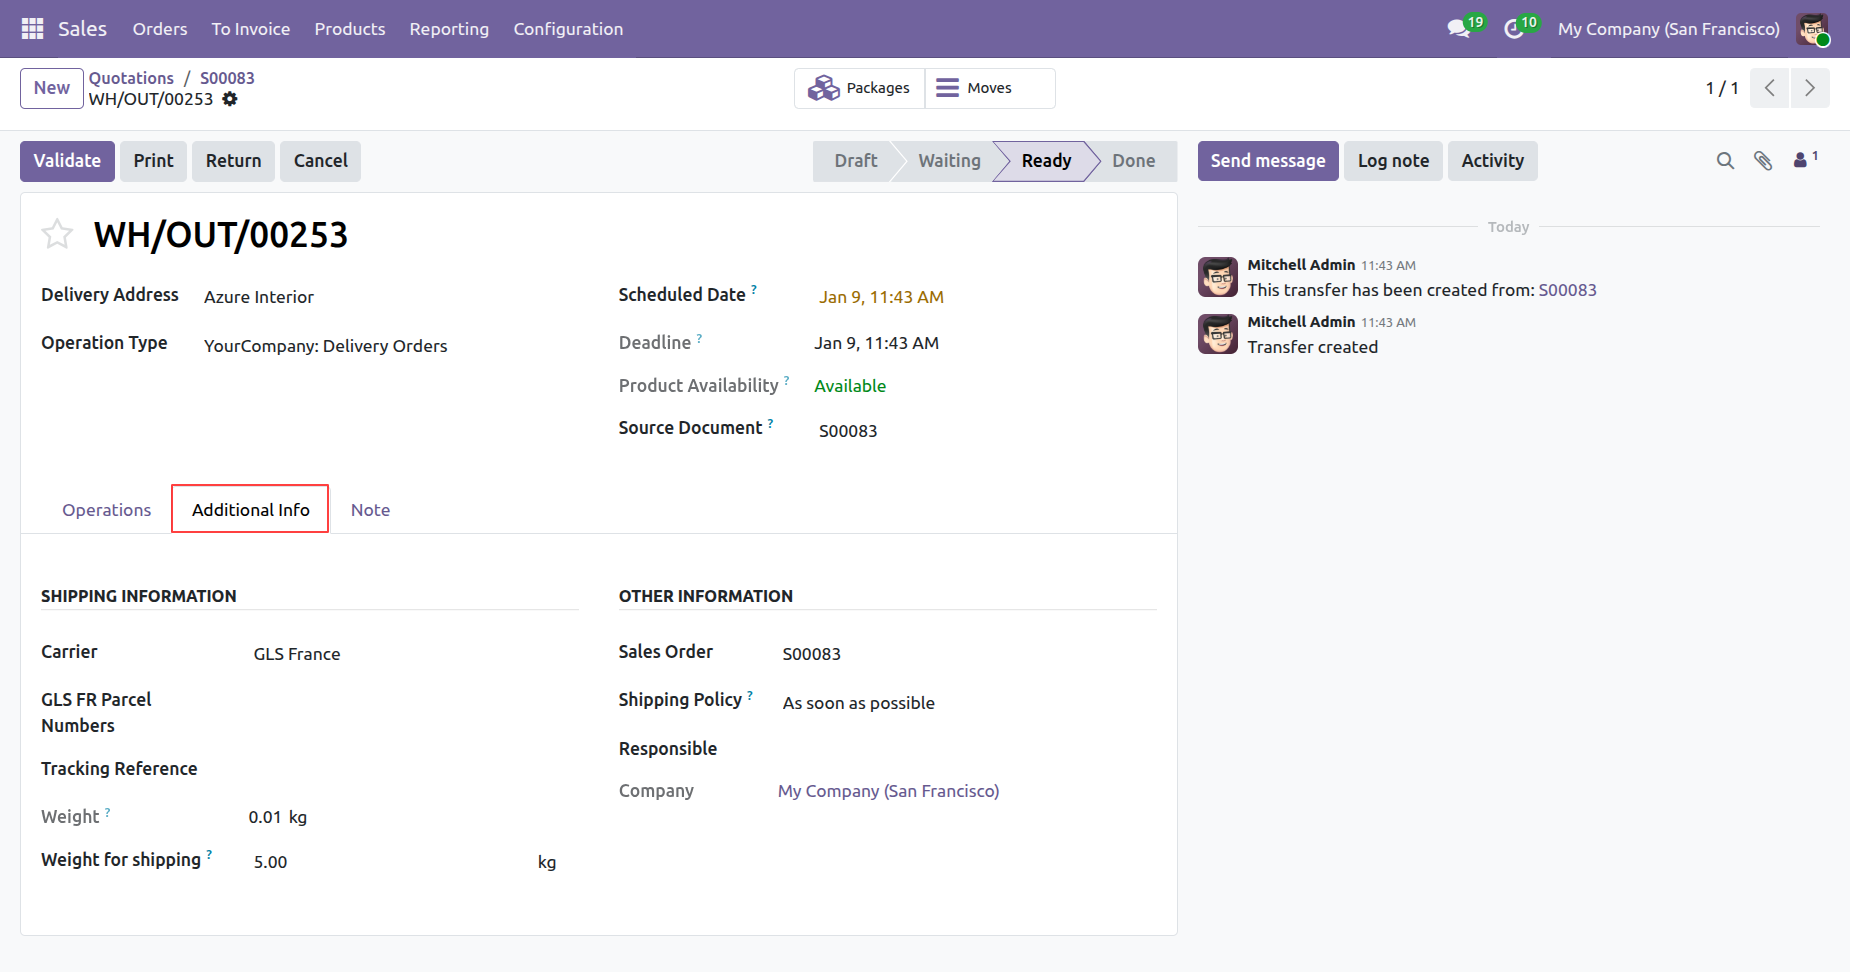Open My Company (San Francisco) company link
Screen dimensions: 1850x972
pyautogui.click(x=889, y=791)
